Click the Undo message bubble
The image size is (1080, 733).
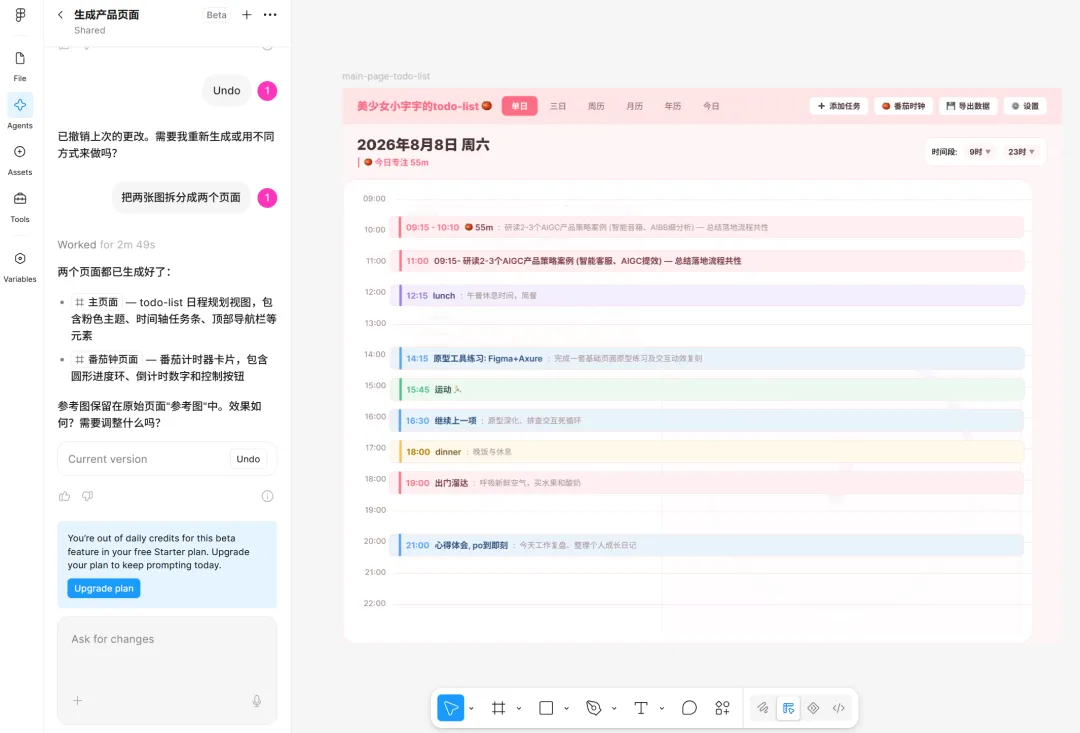[227, 91]
